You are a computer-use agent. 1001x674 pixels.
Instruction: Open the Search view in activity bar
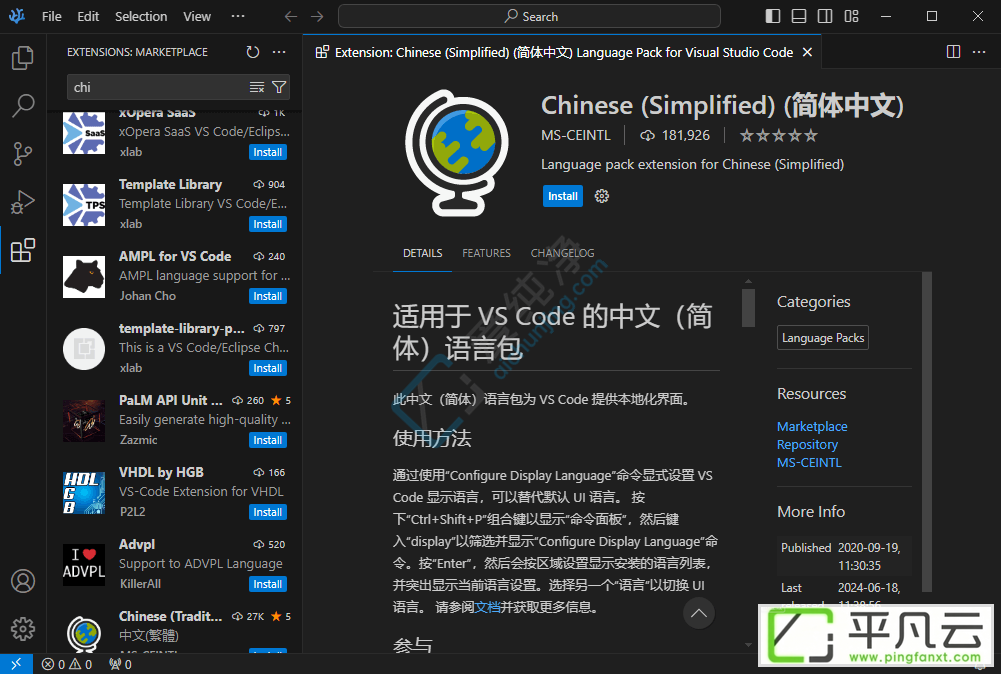23,106
